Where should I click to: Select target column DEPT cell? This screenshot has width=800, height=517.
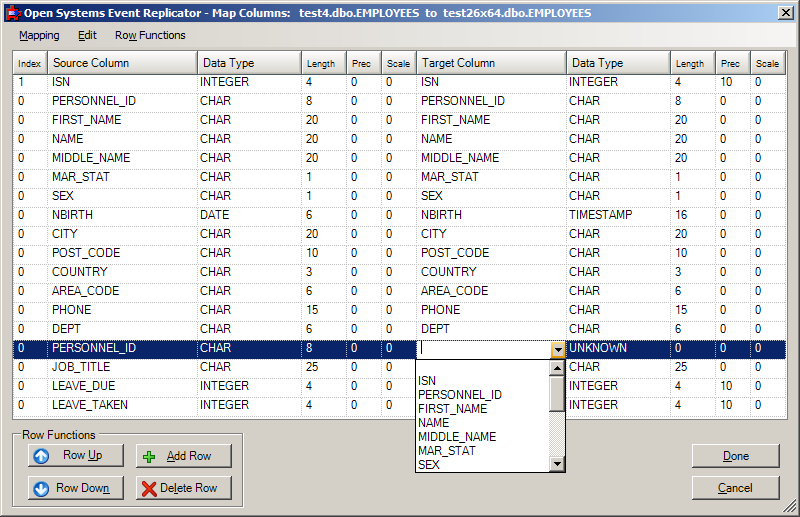[x=491, y=329]
